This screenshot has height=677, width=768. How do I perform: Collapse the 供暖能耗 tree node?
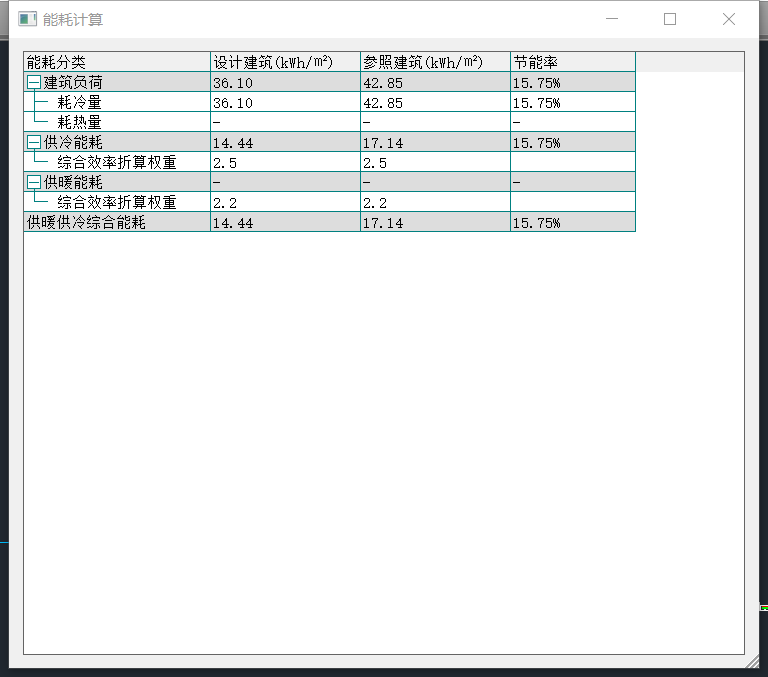point(34,183)
